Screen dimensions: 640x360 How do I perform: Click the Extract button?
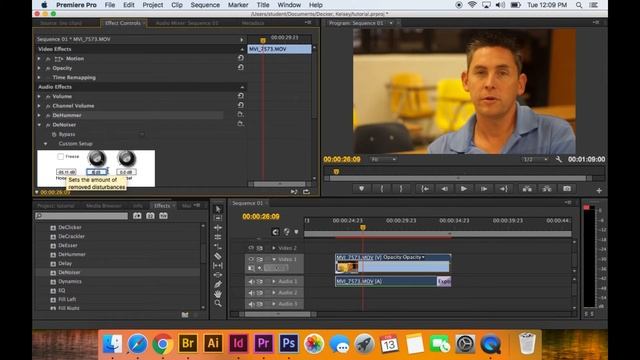[x=547, y=189]
